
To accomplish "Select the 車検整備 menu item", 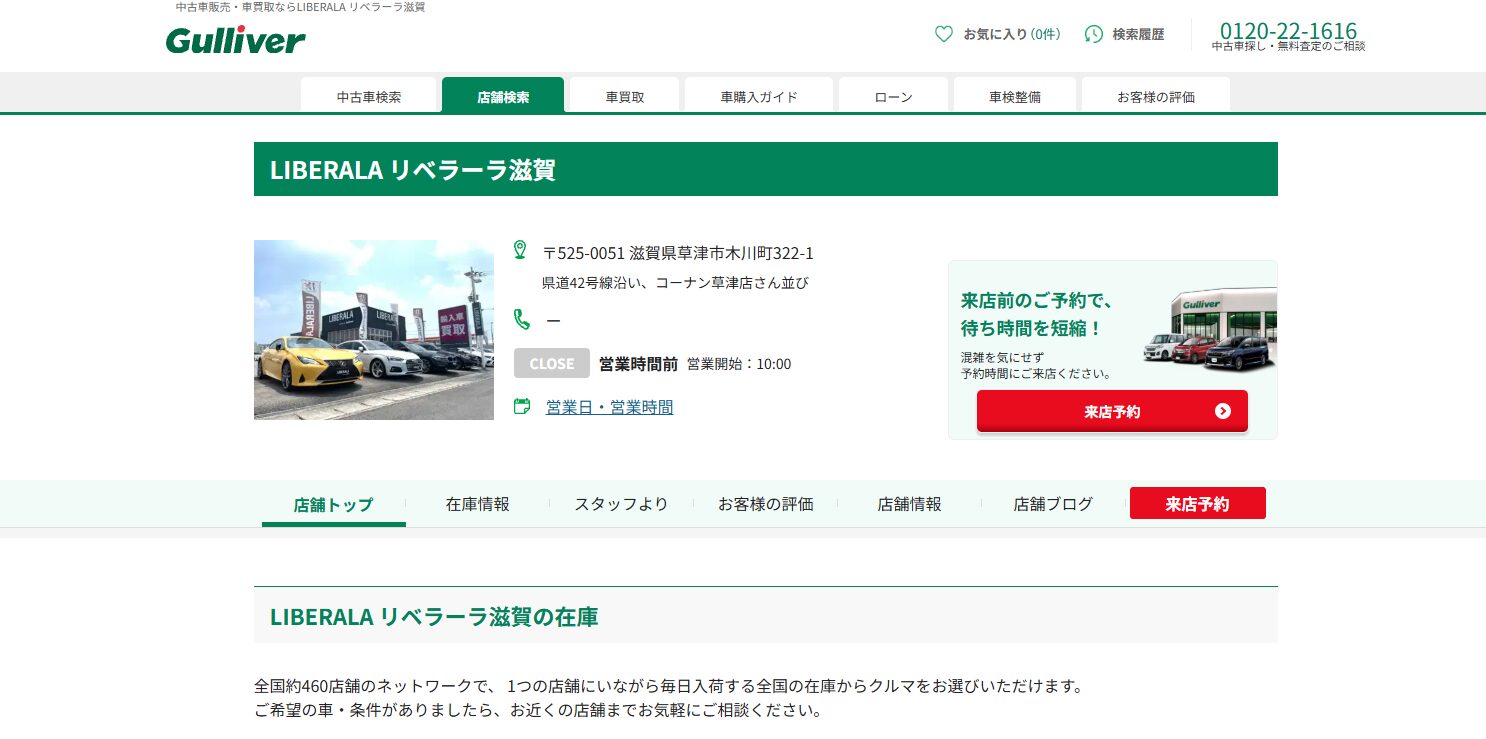I will pyautogui.click(x=1014, y=96).
